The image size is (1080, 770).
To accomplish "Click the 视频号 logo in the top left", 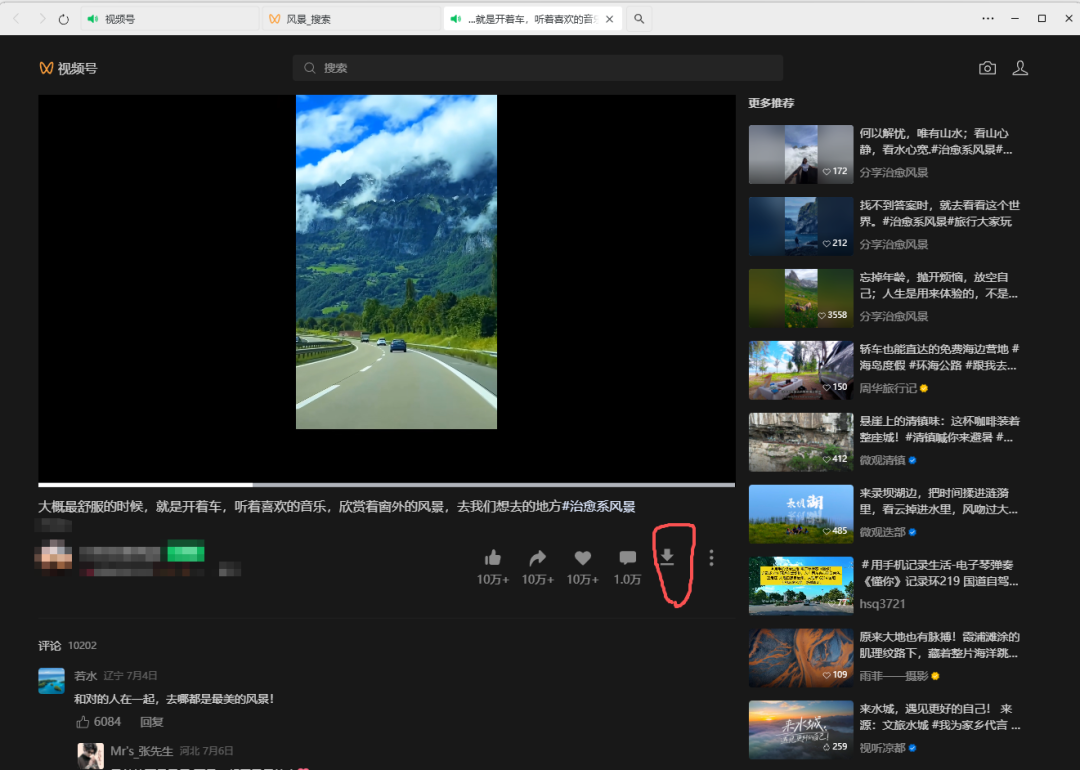I will tap(68, 67).
